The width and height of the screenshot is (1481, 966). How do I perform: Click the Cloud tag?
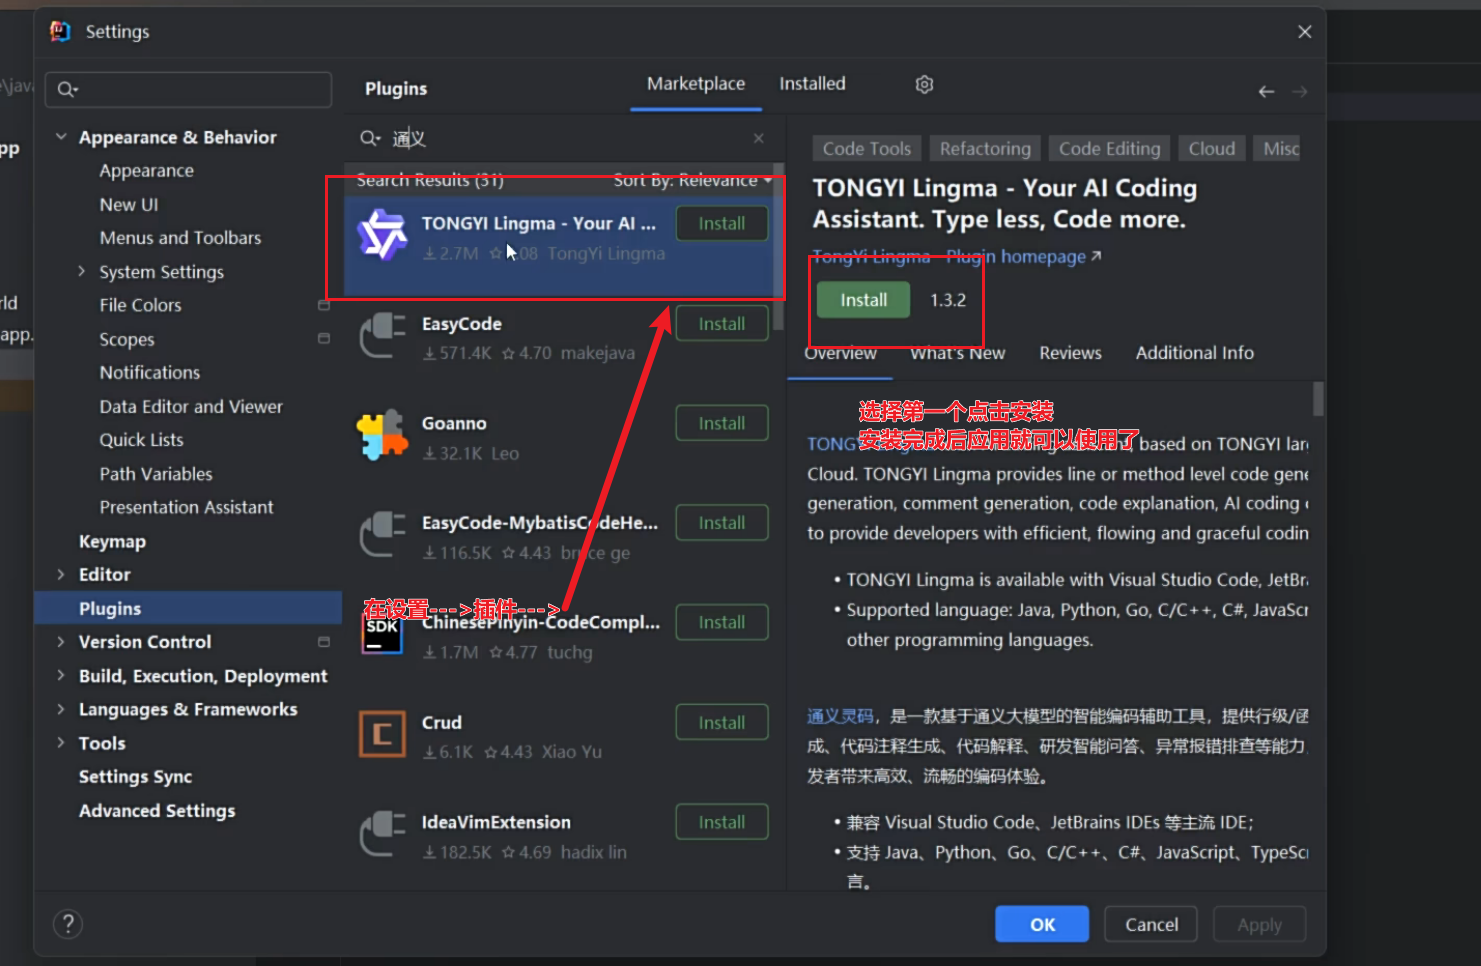pos(1211,149)
